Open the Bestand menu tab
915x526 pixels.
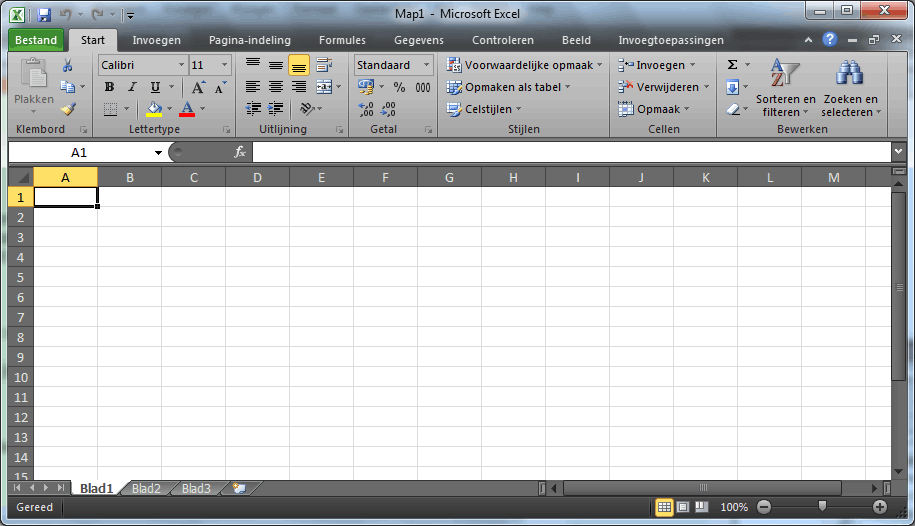[37, 41]
